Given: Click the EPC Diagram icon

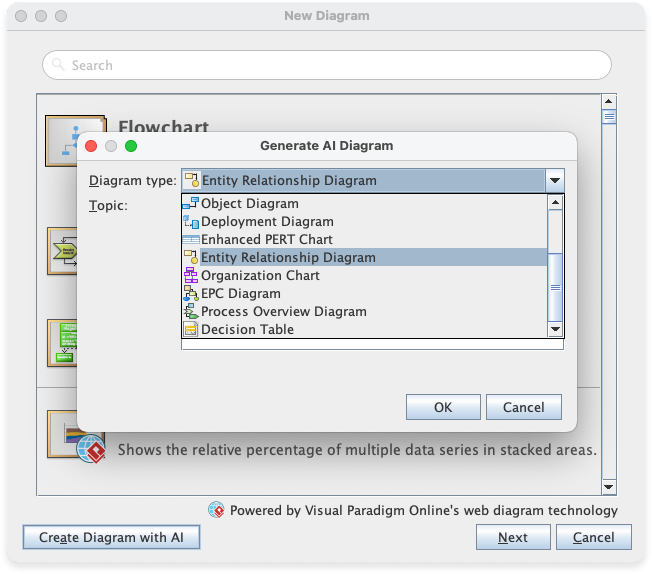Looking at the screenshot, I should [190, 294].
